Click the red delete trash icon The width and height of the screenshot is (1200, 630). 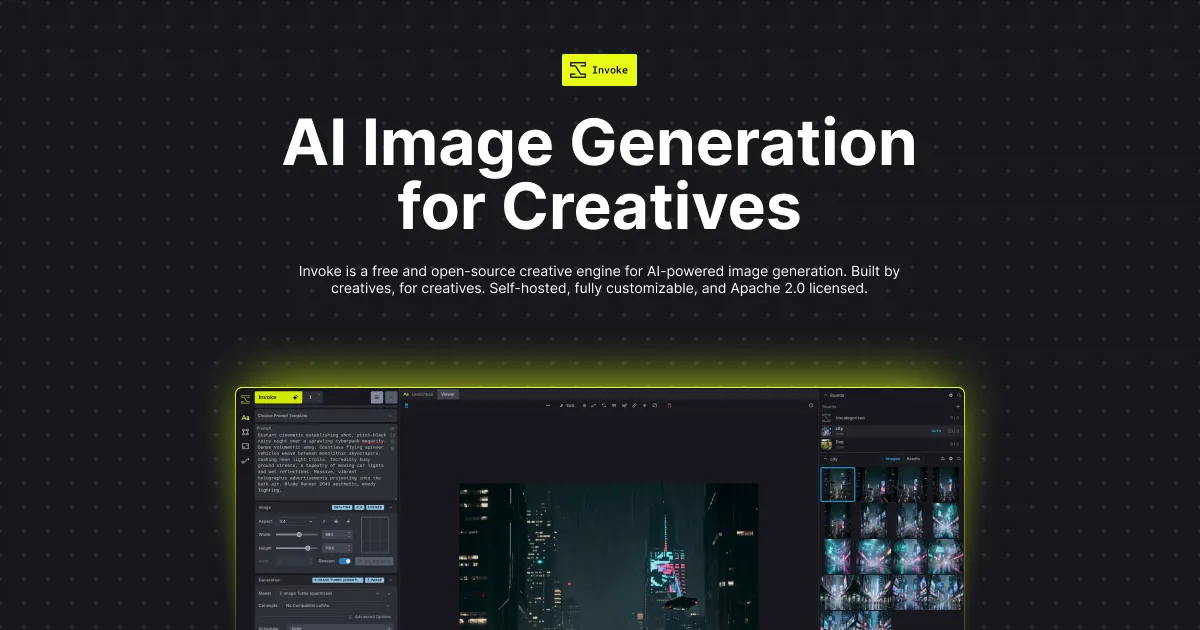click(x=669, y=405)
